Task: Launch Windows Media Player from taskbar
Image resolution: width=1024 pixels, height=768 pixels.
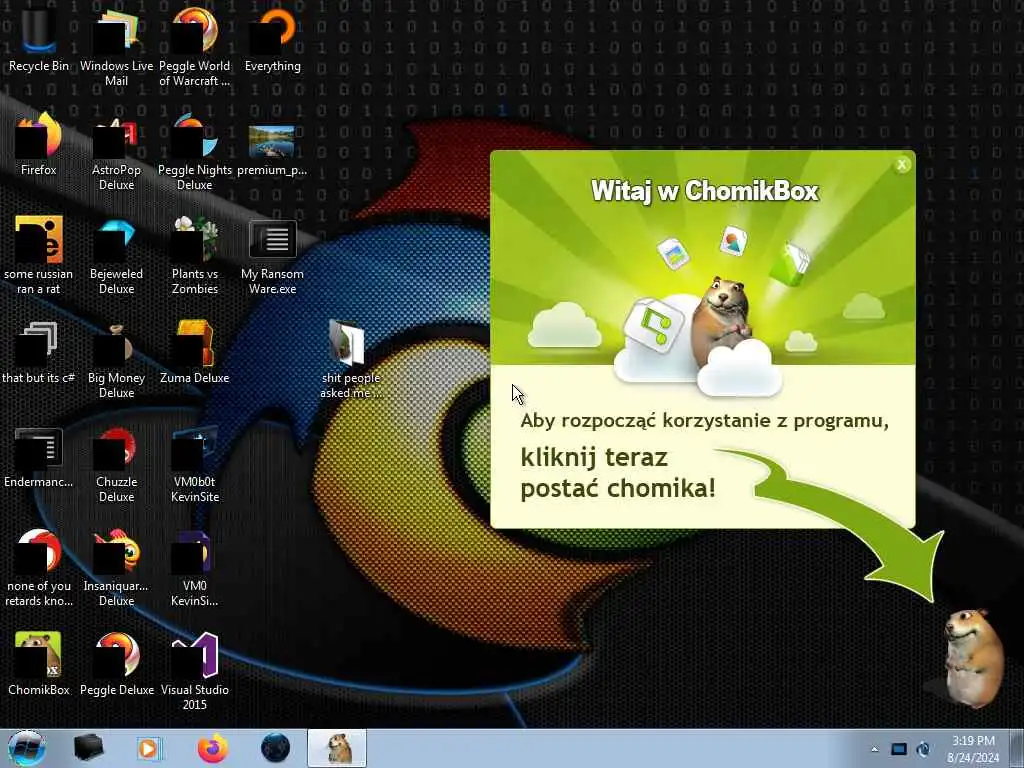Action: (x=149, y=748)
